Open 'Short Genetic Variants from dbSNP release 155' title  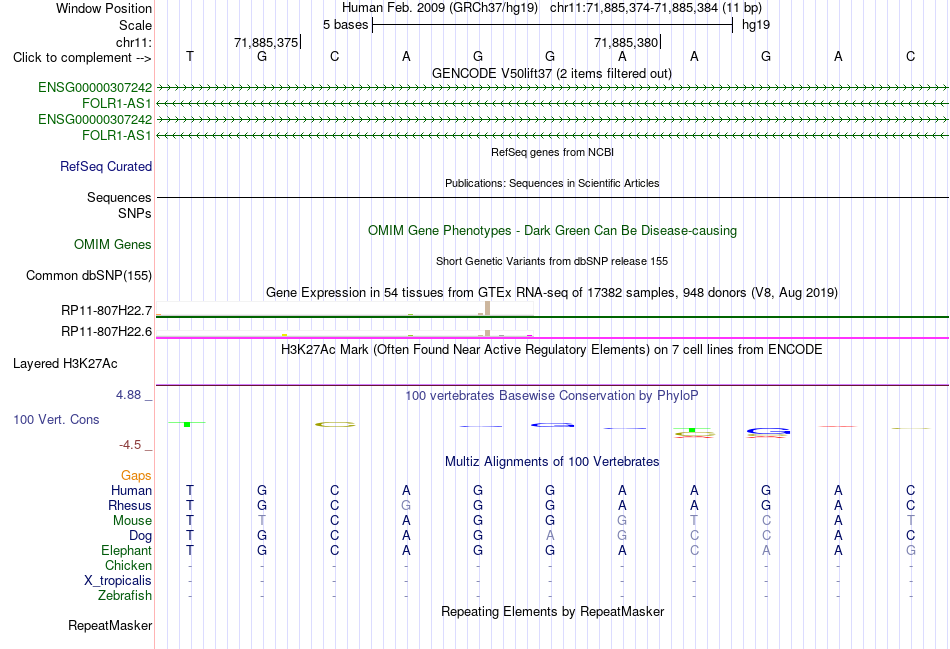[x=551, y=261]
